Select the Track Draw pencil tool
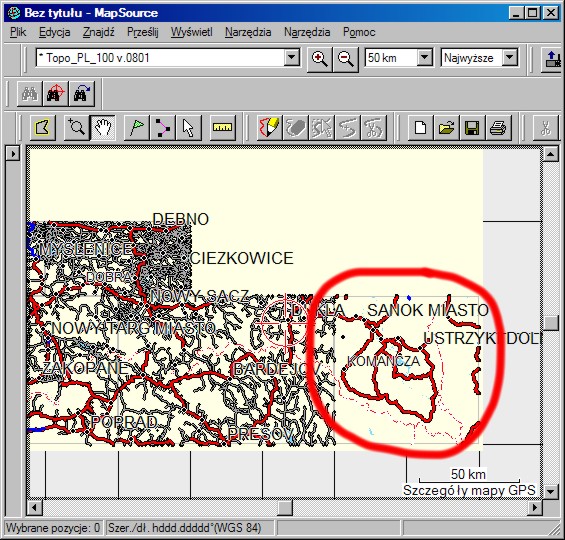565x540 pixels. pos(270,127)
